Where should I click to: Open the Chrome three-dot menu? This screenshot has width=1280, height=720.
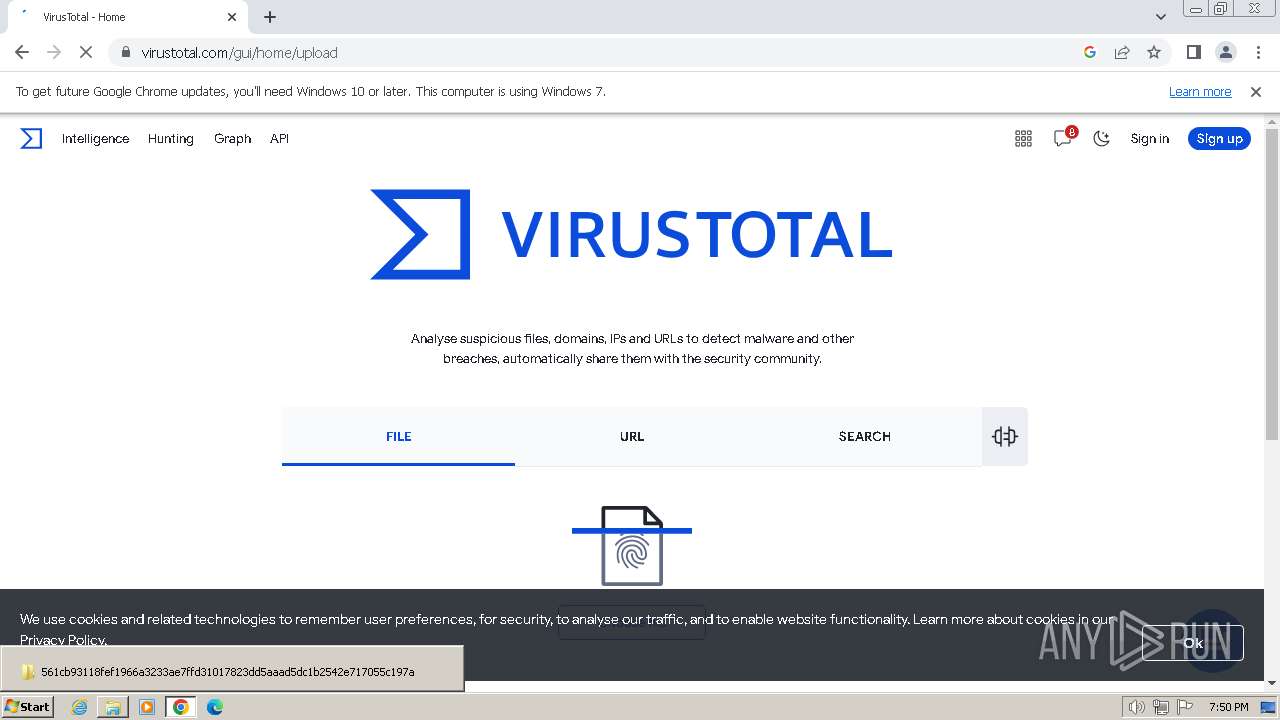1258,52
